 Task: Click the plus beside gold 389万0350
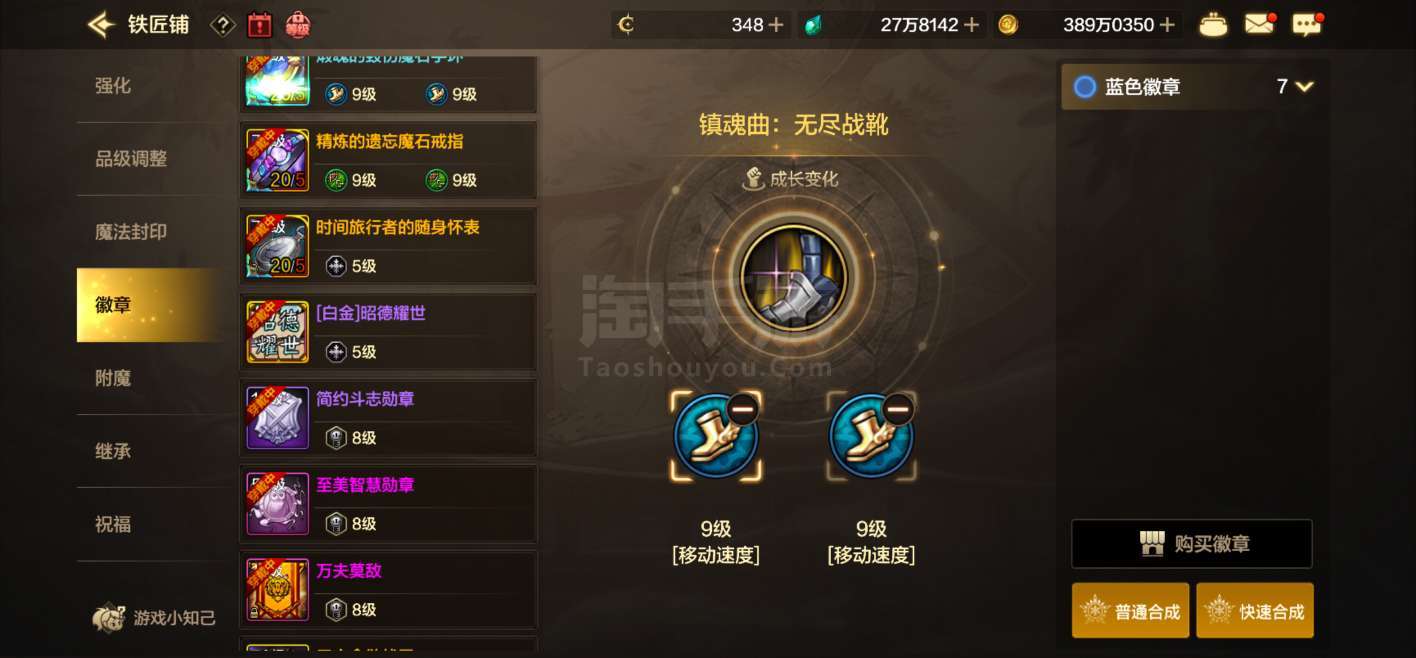[x=1167, y=25]
